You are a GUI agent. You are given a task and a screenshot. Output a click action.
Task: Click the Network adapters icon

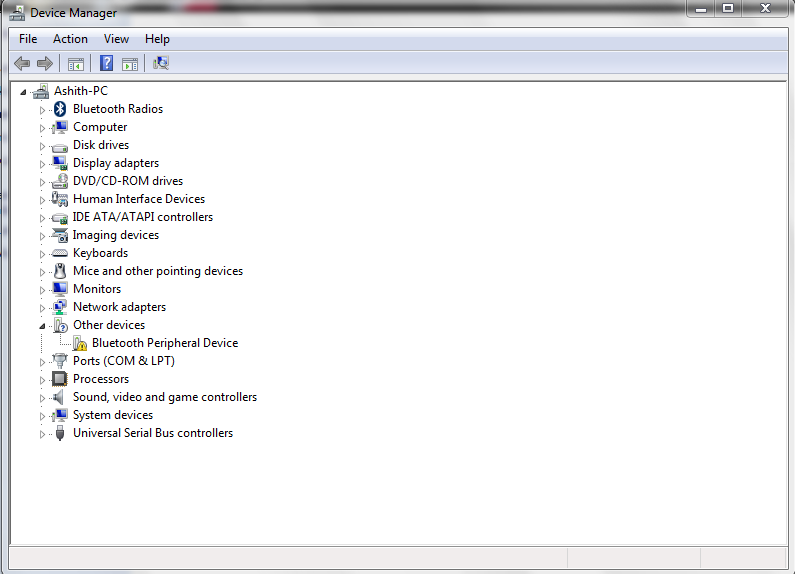(60, 307)
